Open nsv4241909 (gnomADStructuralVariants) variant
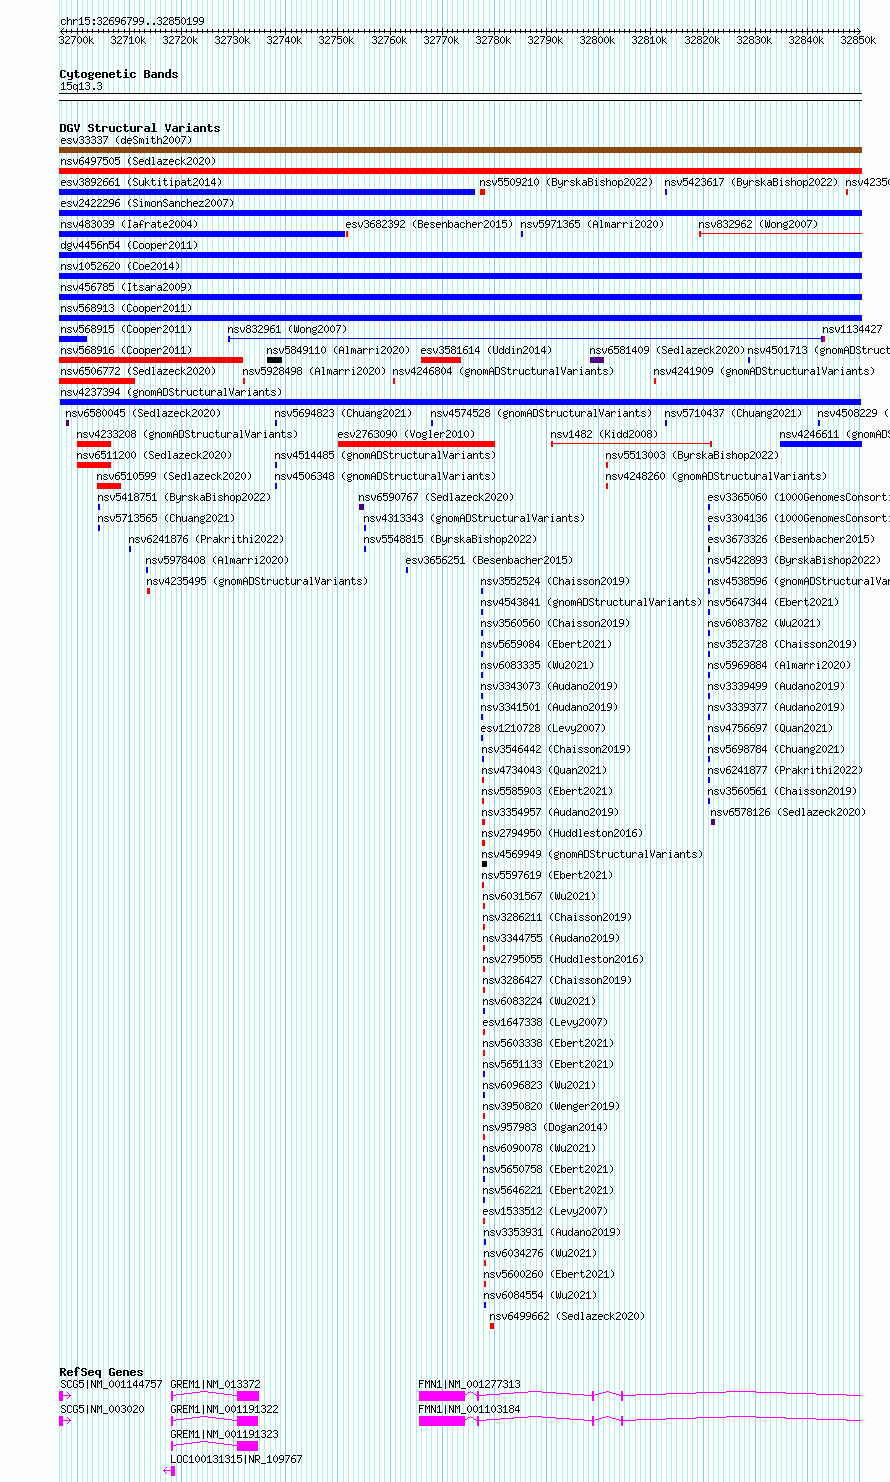The height and width of the screenshot is (1482, 890). coord(764,371)
